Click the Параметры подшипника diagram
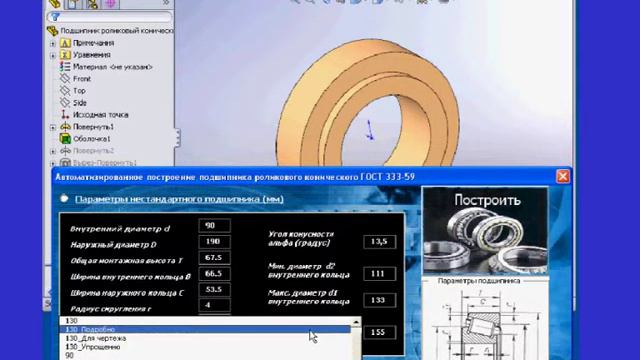 [485, 322]
